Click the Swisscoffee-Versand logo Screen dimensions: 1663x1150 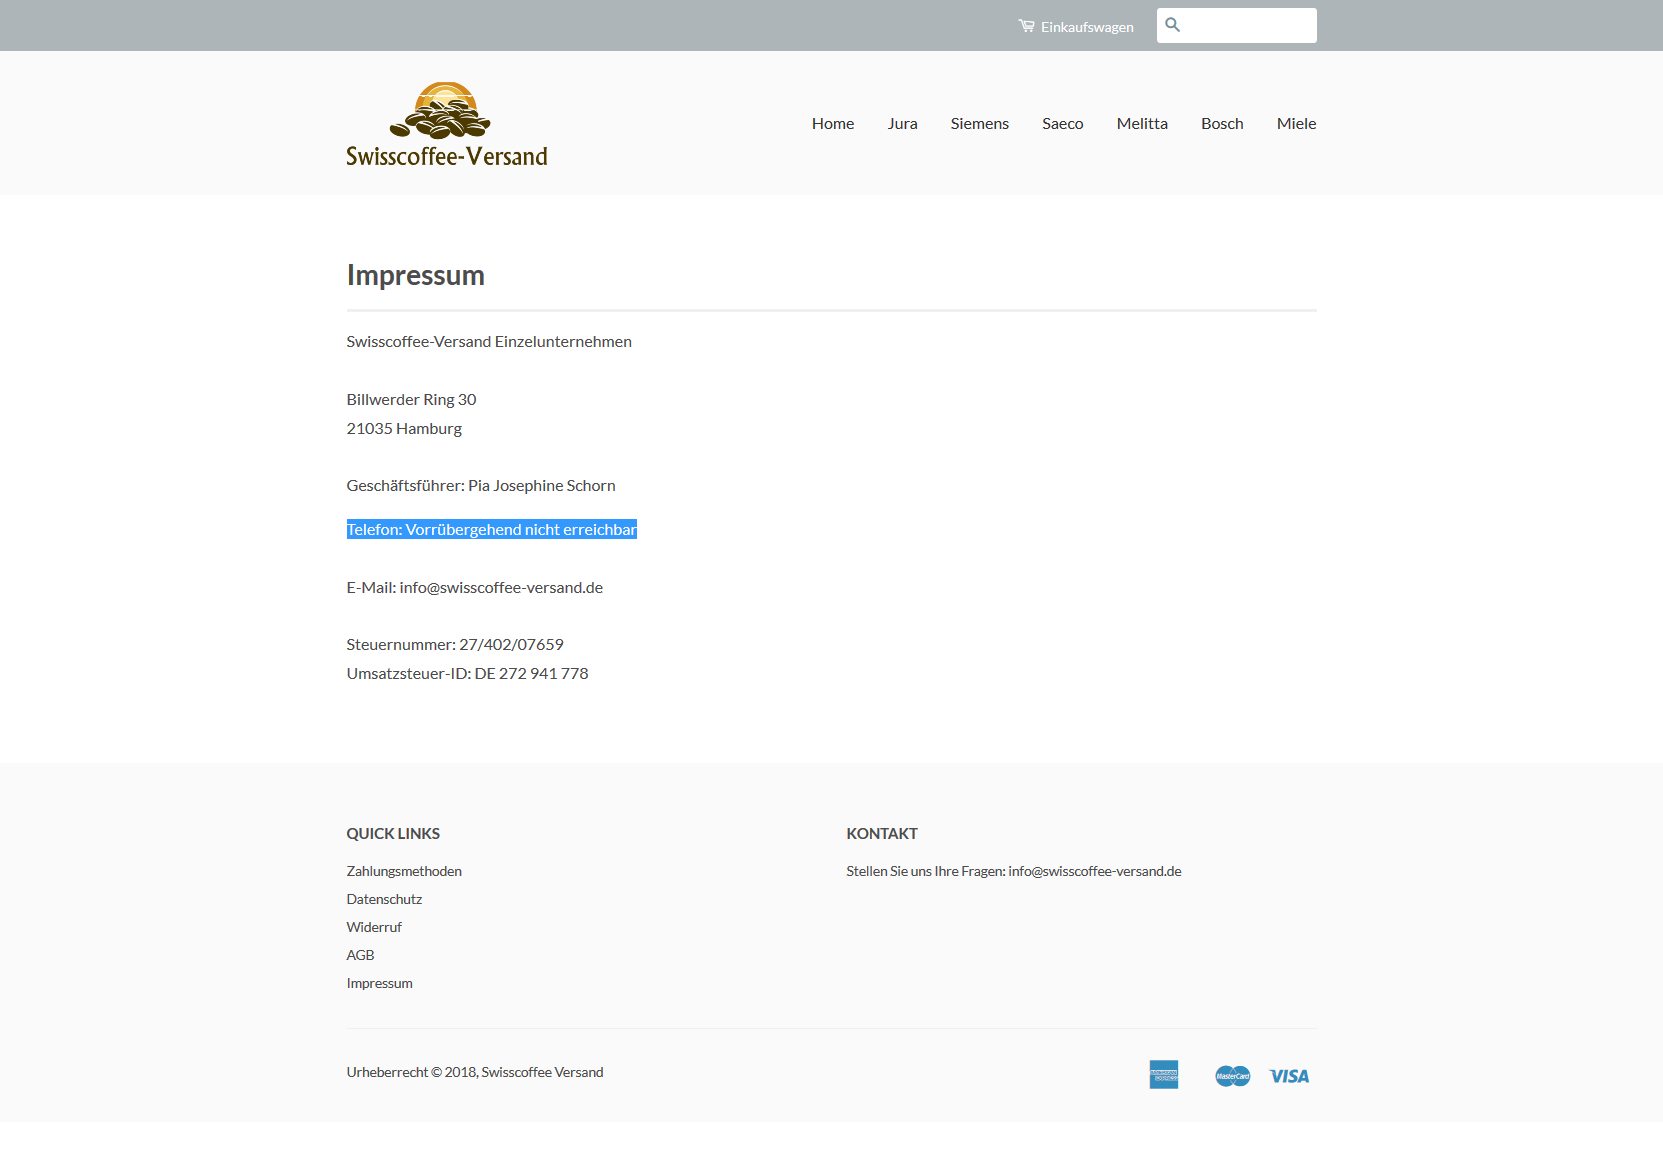click(447, 124)
